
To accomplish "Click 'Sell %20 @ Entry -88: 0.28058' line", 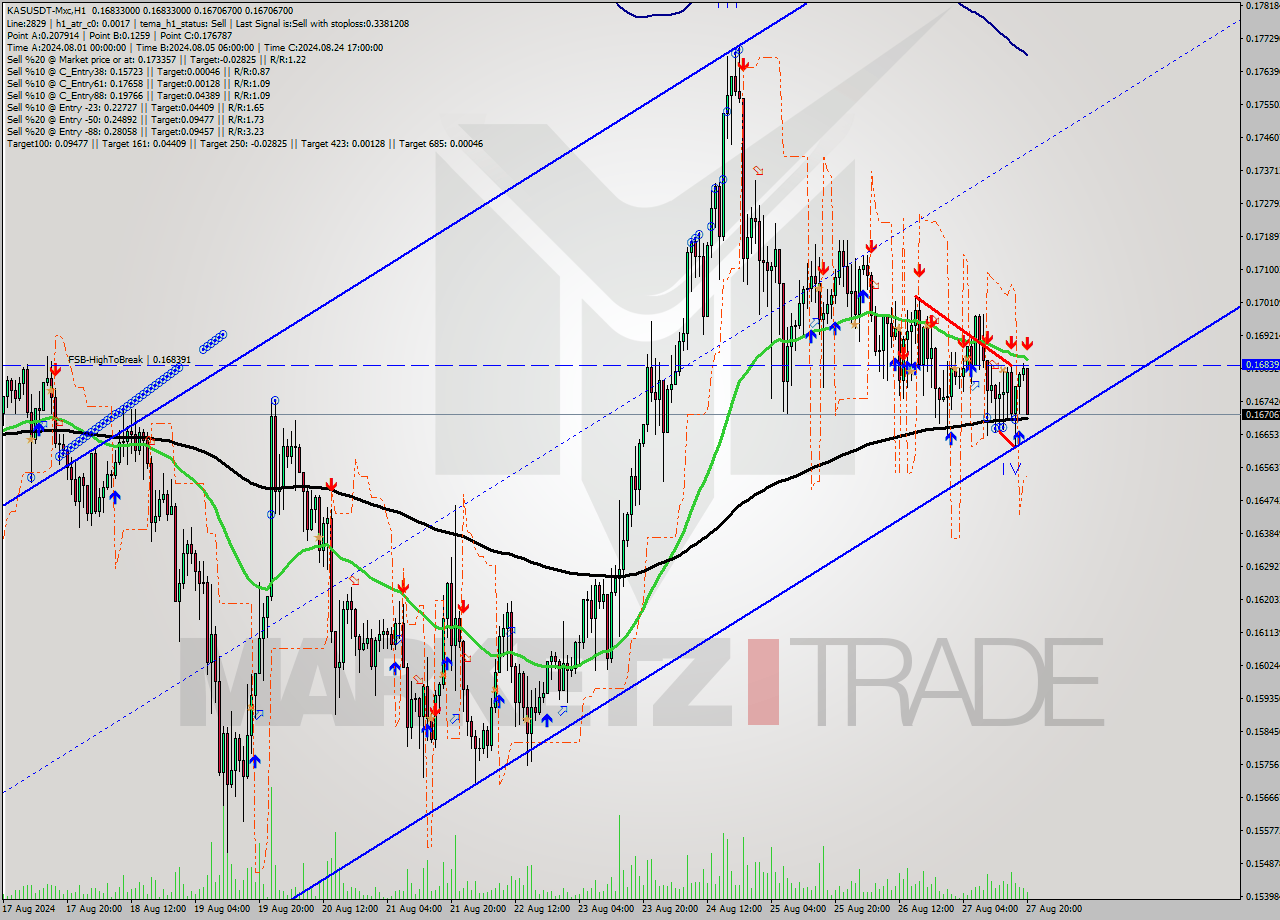I will (x=135, y=131).
